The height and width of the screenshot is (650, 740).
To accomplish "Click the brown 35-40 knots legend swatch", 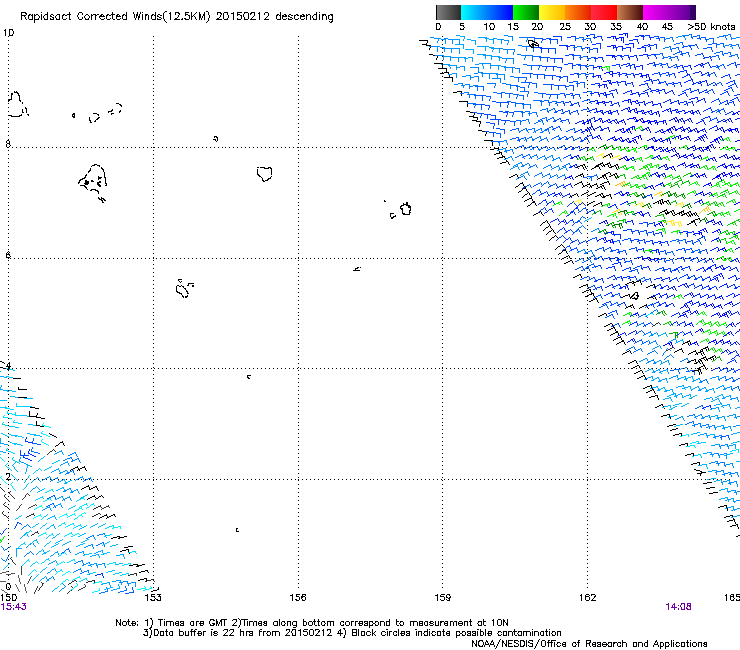I will pyautogui.click(x=630, y=12).
